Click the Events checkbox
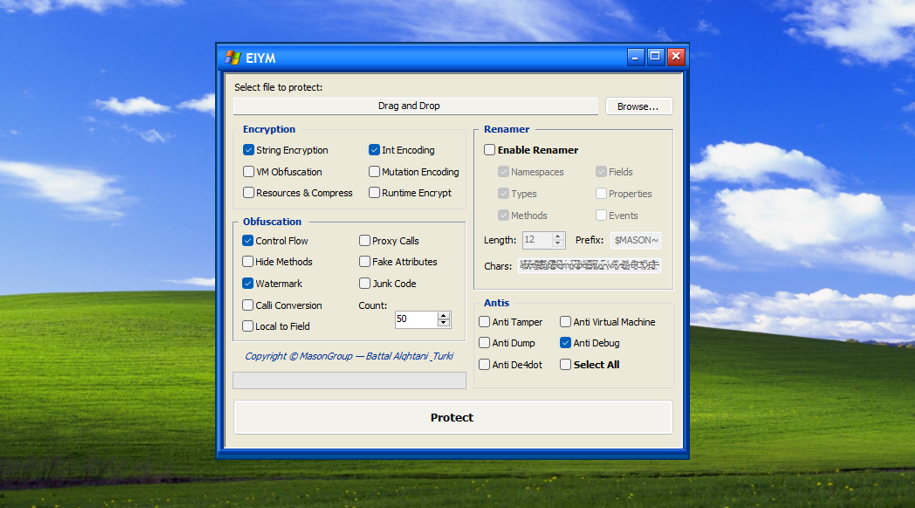The width and height of the screenshot is (915, 508). [601, 215]
